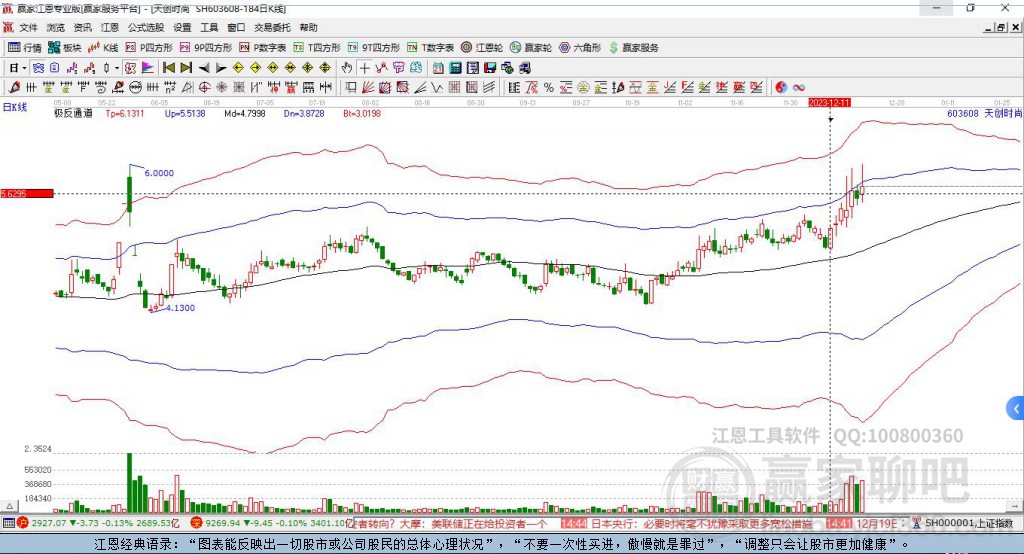Open the 江恩轮 Gann wheel
This screenshot has width=1024, height=554.
(x=482, y=48)
